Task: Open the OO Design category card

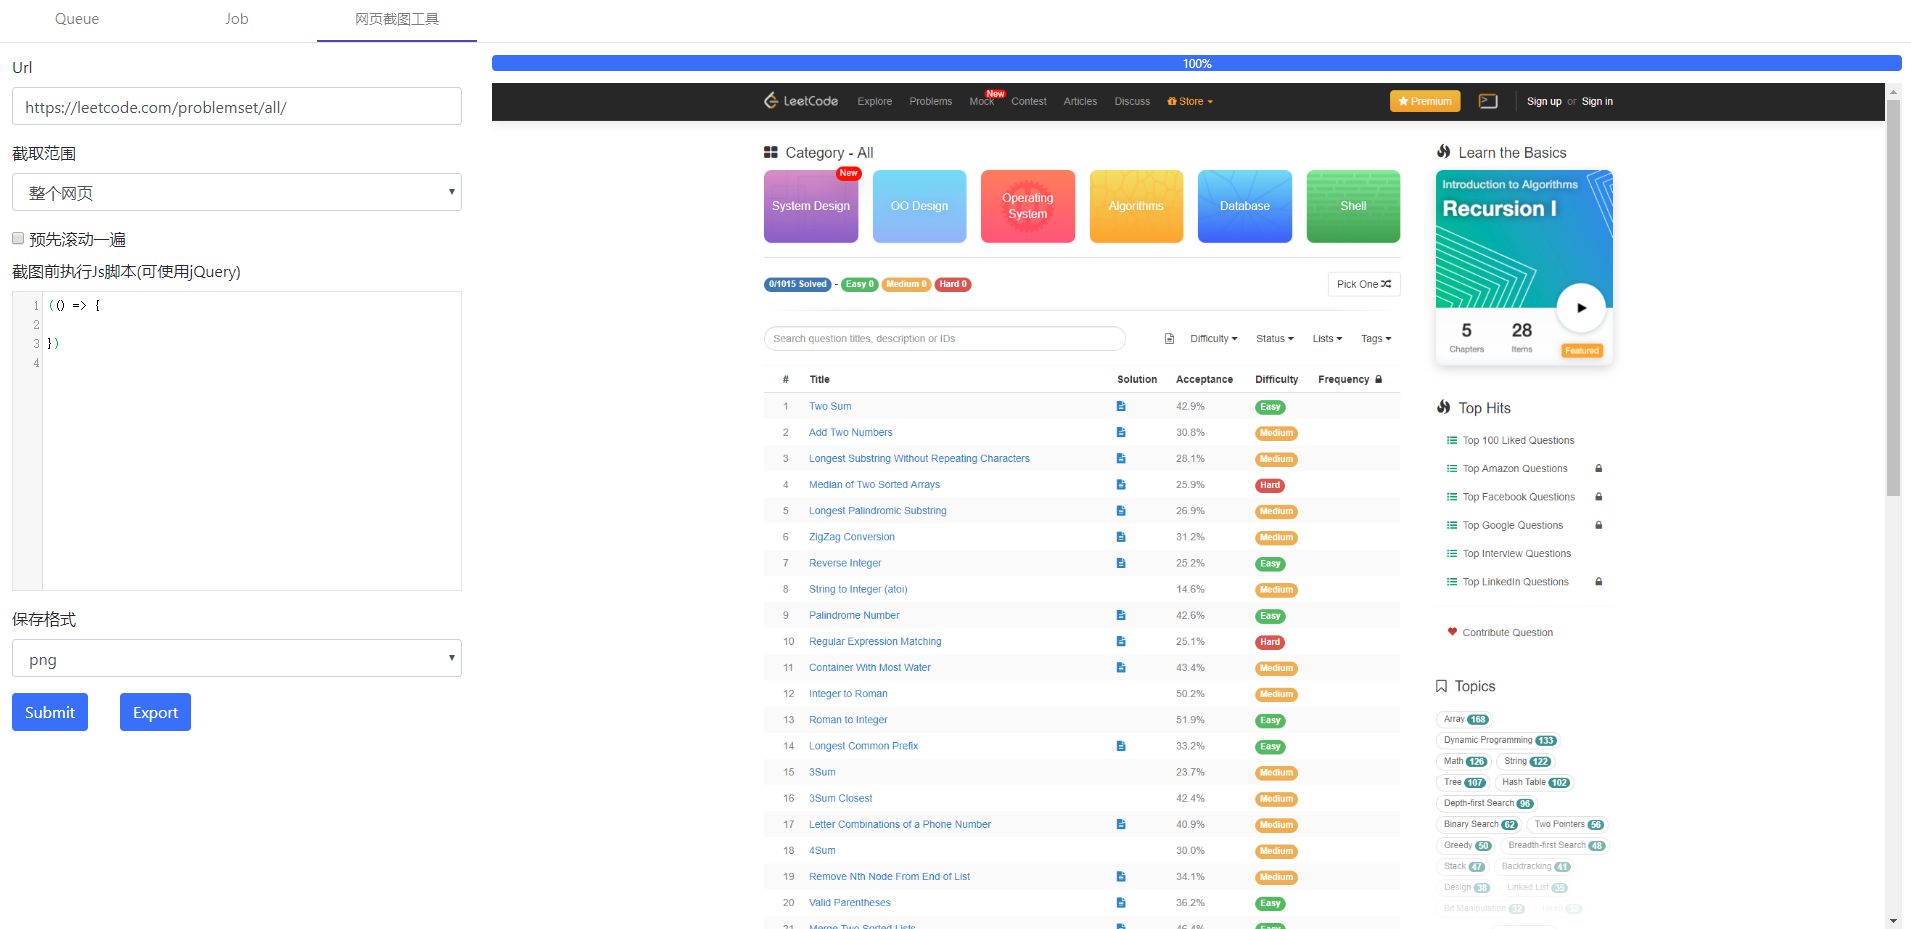Action: 920,206
